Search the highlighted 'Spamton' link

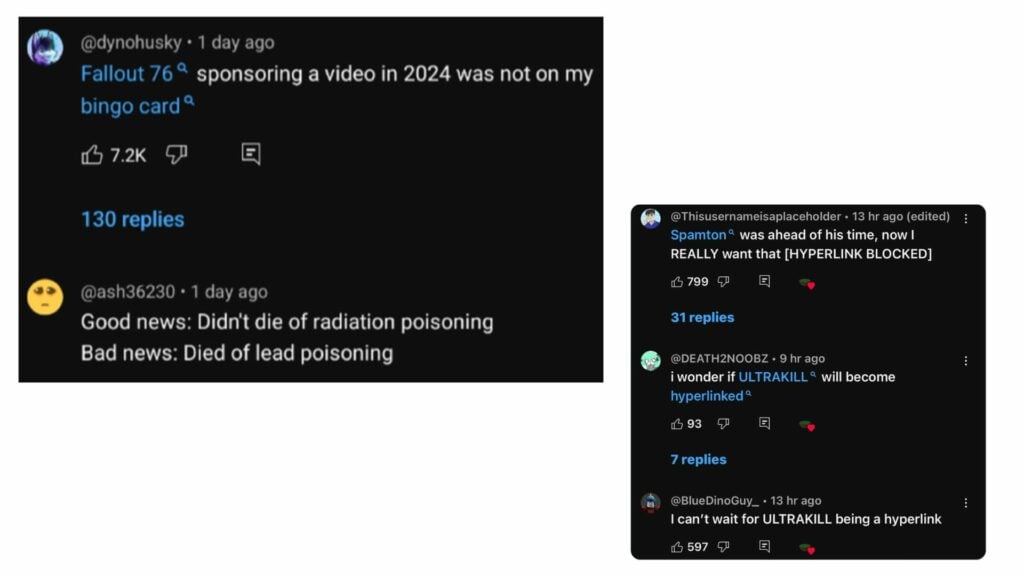(x=699, y=234)
